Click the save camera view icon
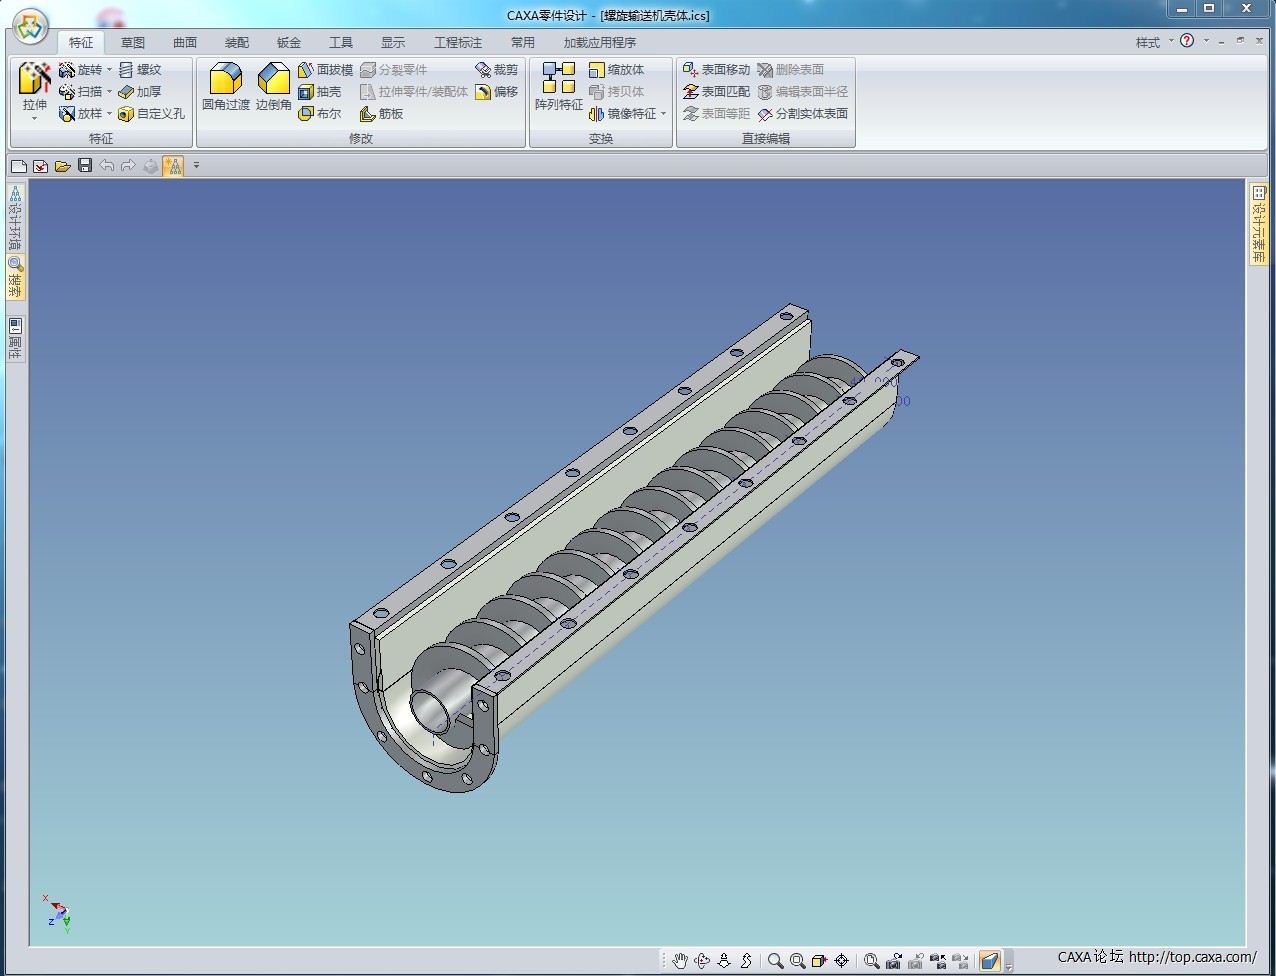This screenshot has height=976, width=1276. (894, 961)
